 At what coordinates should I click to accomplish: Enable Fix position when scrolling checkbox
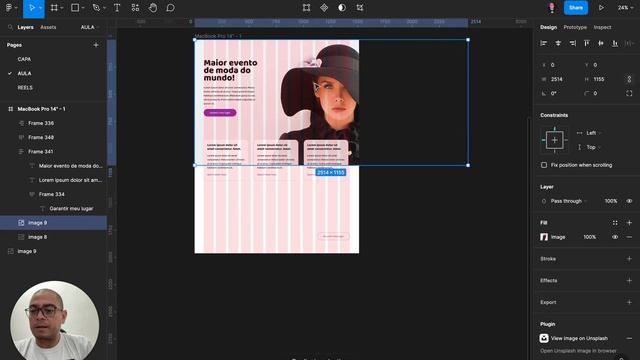click(544, 165)
